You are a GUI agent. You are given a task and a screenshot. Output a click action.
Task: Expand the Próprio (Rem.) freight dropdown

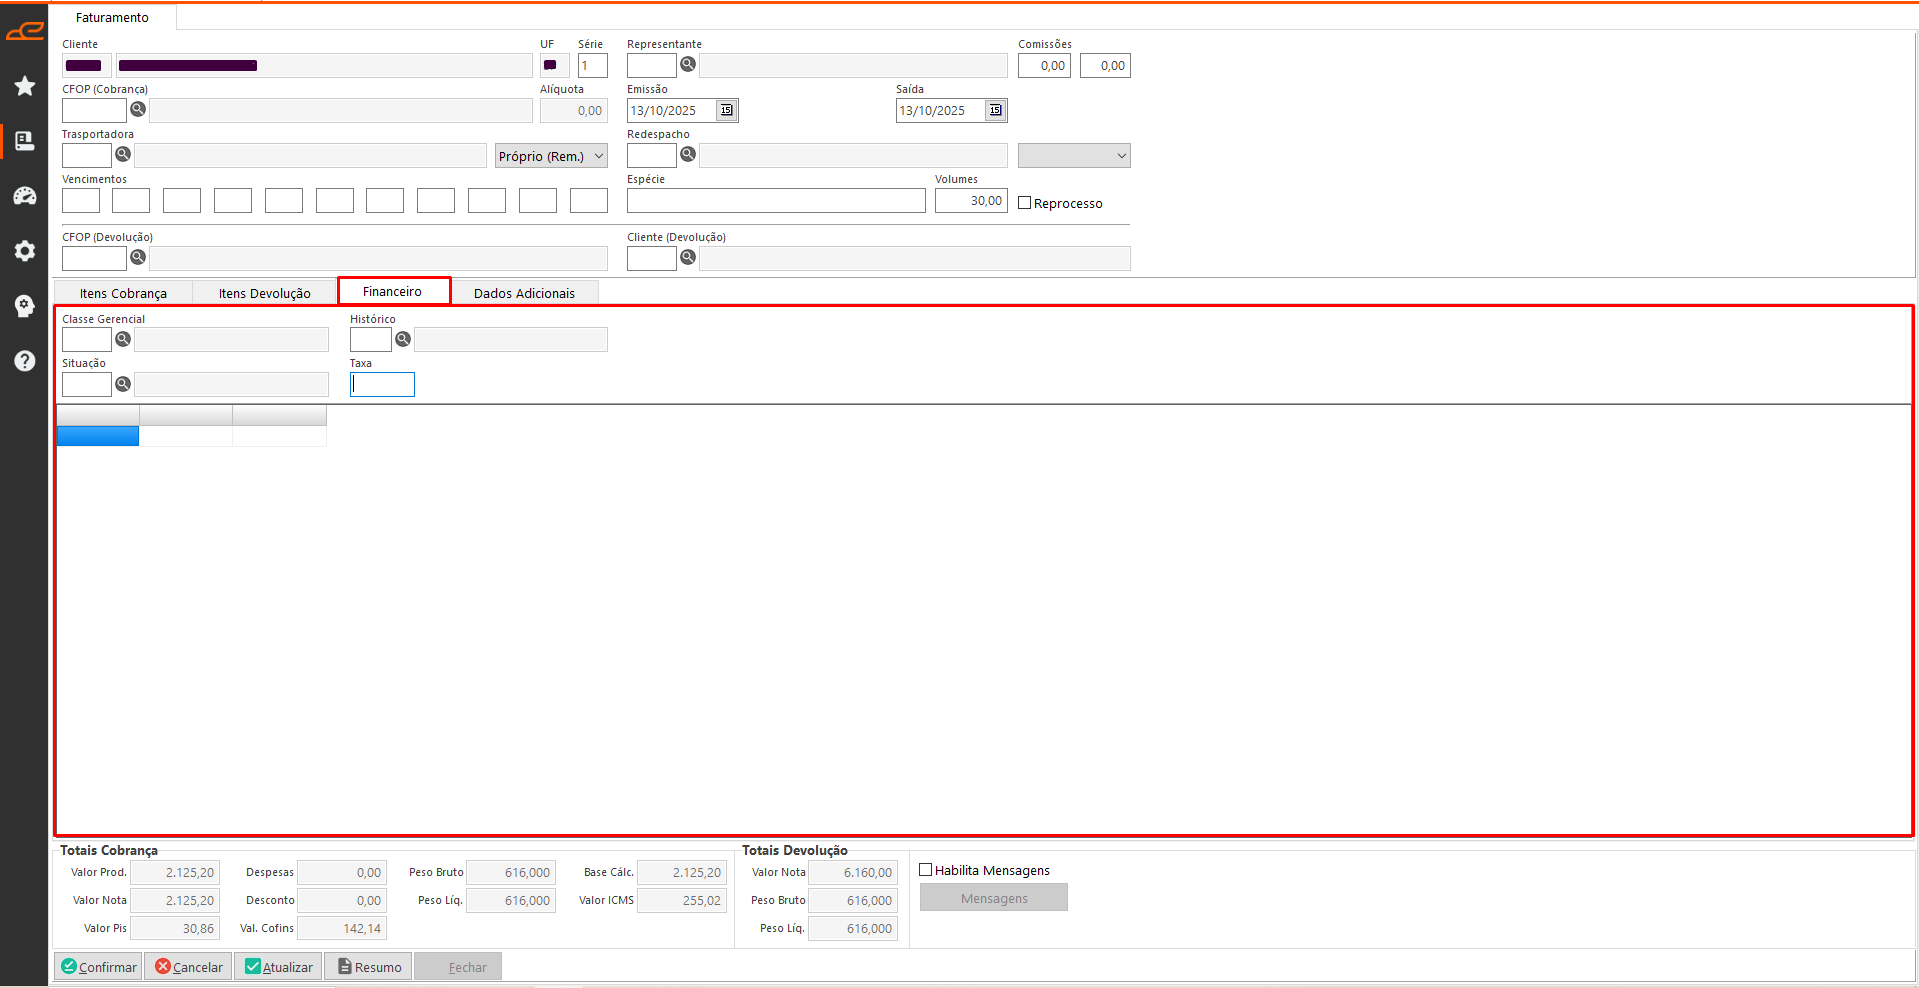(552, 156)
